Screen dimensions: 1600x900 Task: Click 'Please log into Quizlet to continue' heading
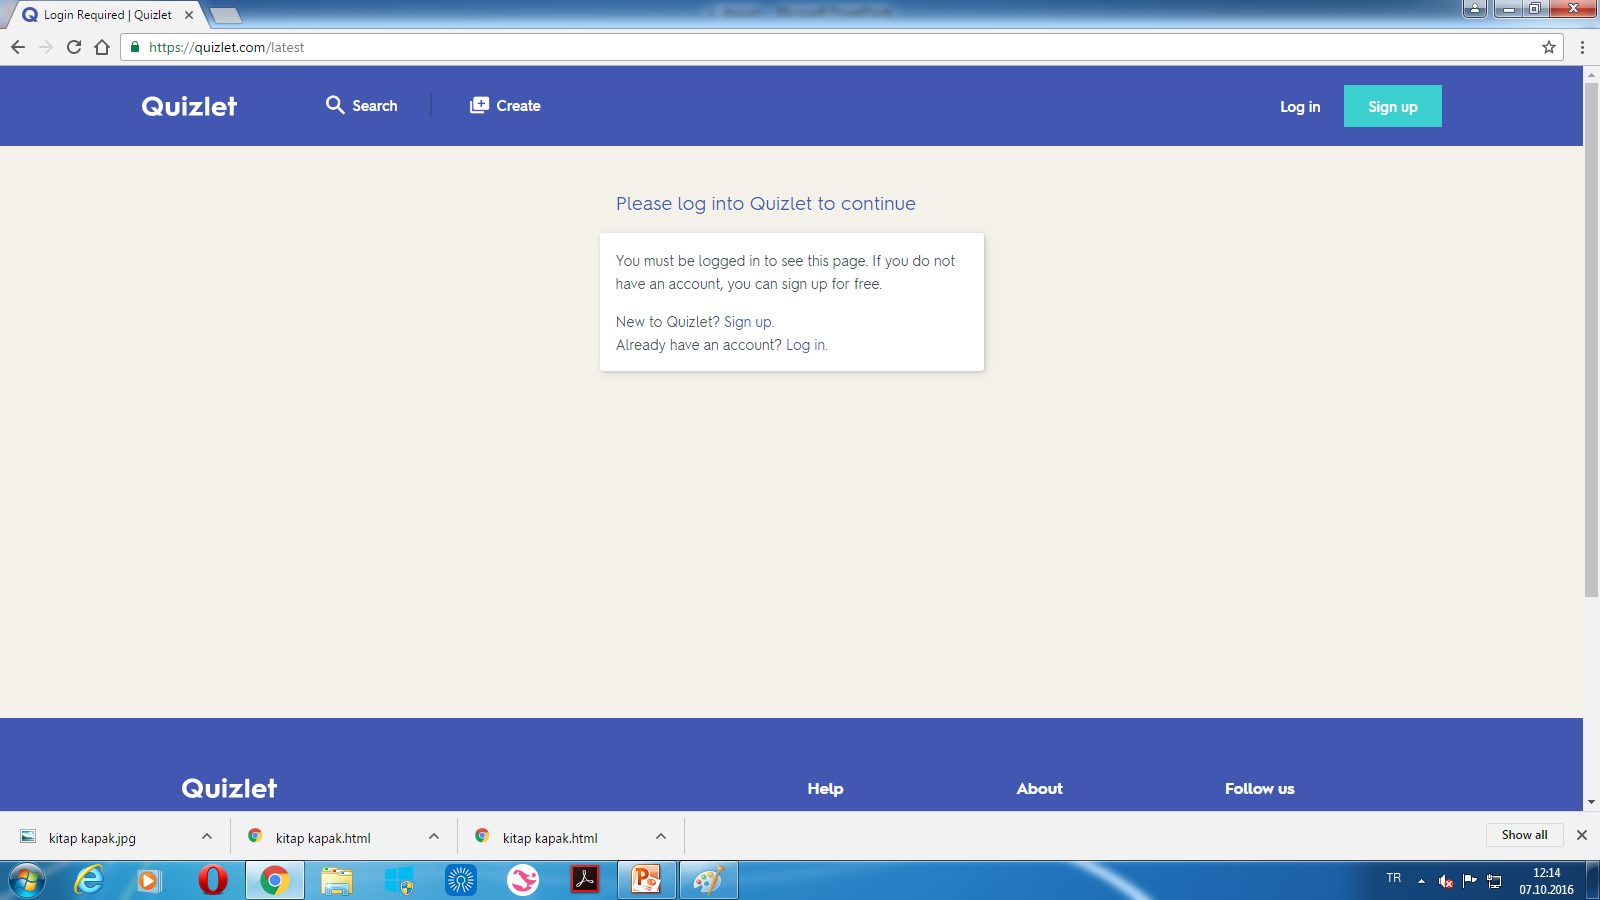pyautogui.click(x=766, y=204)
